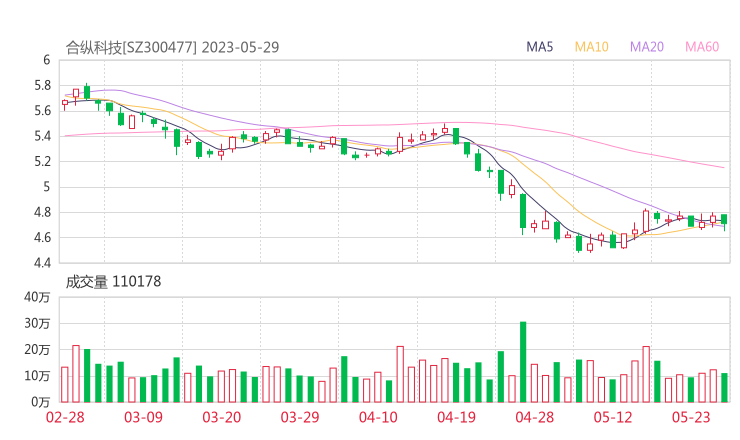
Task: Click the first red volume bar at 02-28
Action: pos(65,385)
